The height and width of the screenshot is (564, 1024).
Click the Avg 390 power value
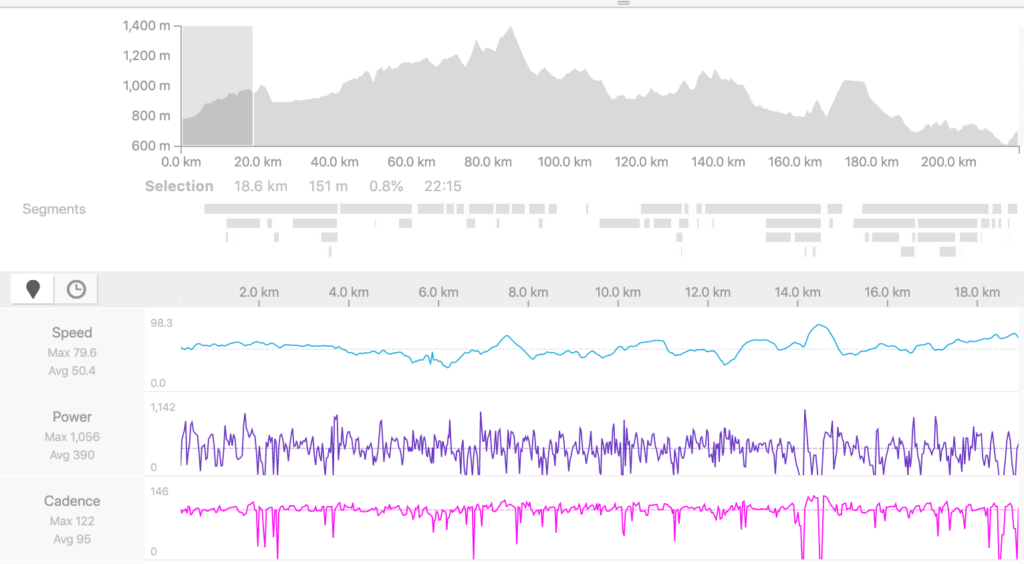tap(72, 456)
